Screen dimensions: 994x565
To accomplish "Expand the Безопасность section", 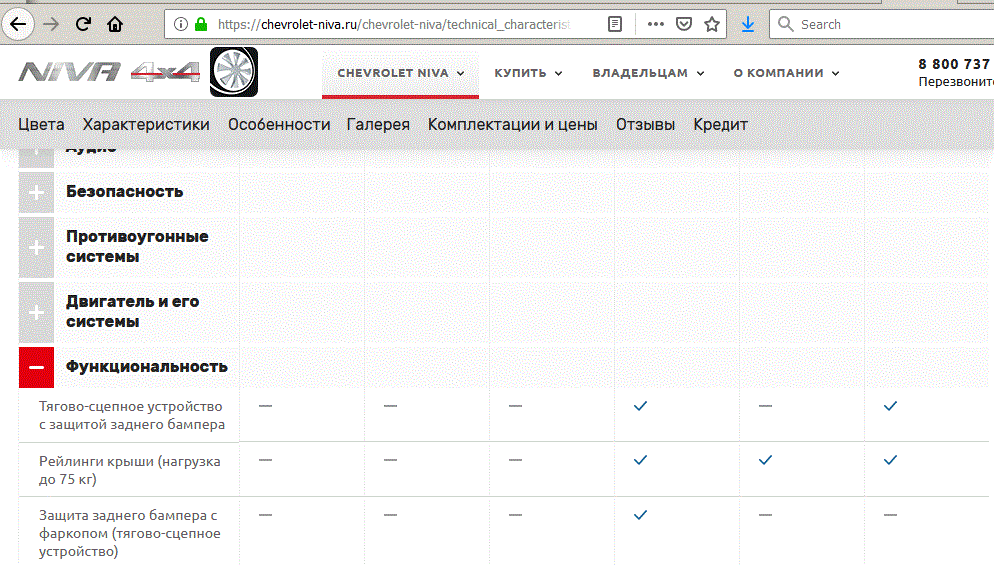I will pyautogui.click(x=36, y=192).
